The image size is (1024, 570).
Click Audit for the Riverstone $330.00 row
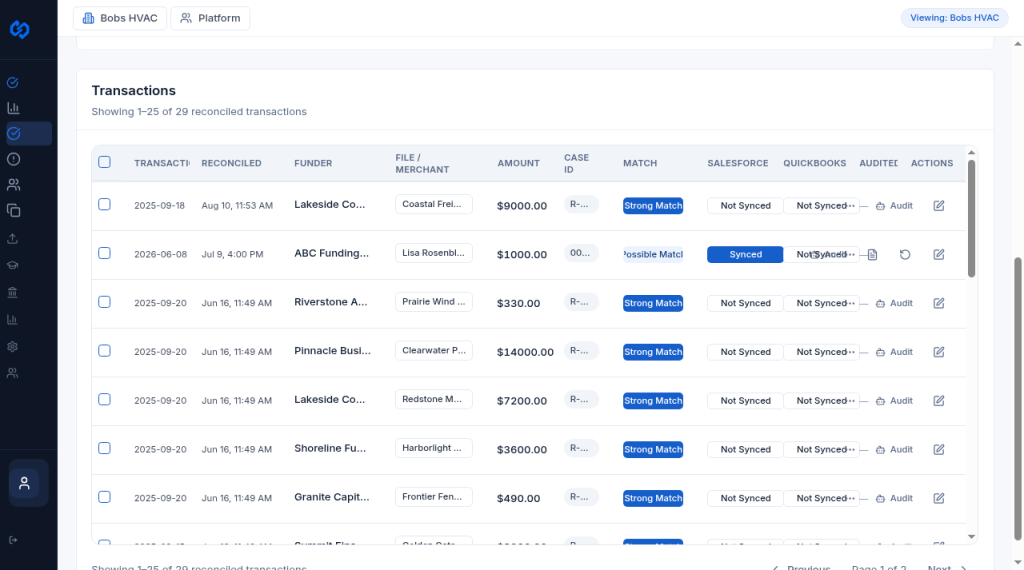pyautogui.click(x=894, y=303)
